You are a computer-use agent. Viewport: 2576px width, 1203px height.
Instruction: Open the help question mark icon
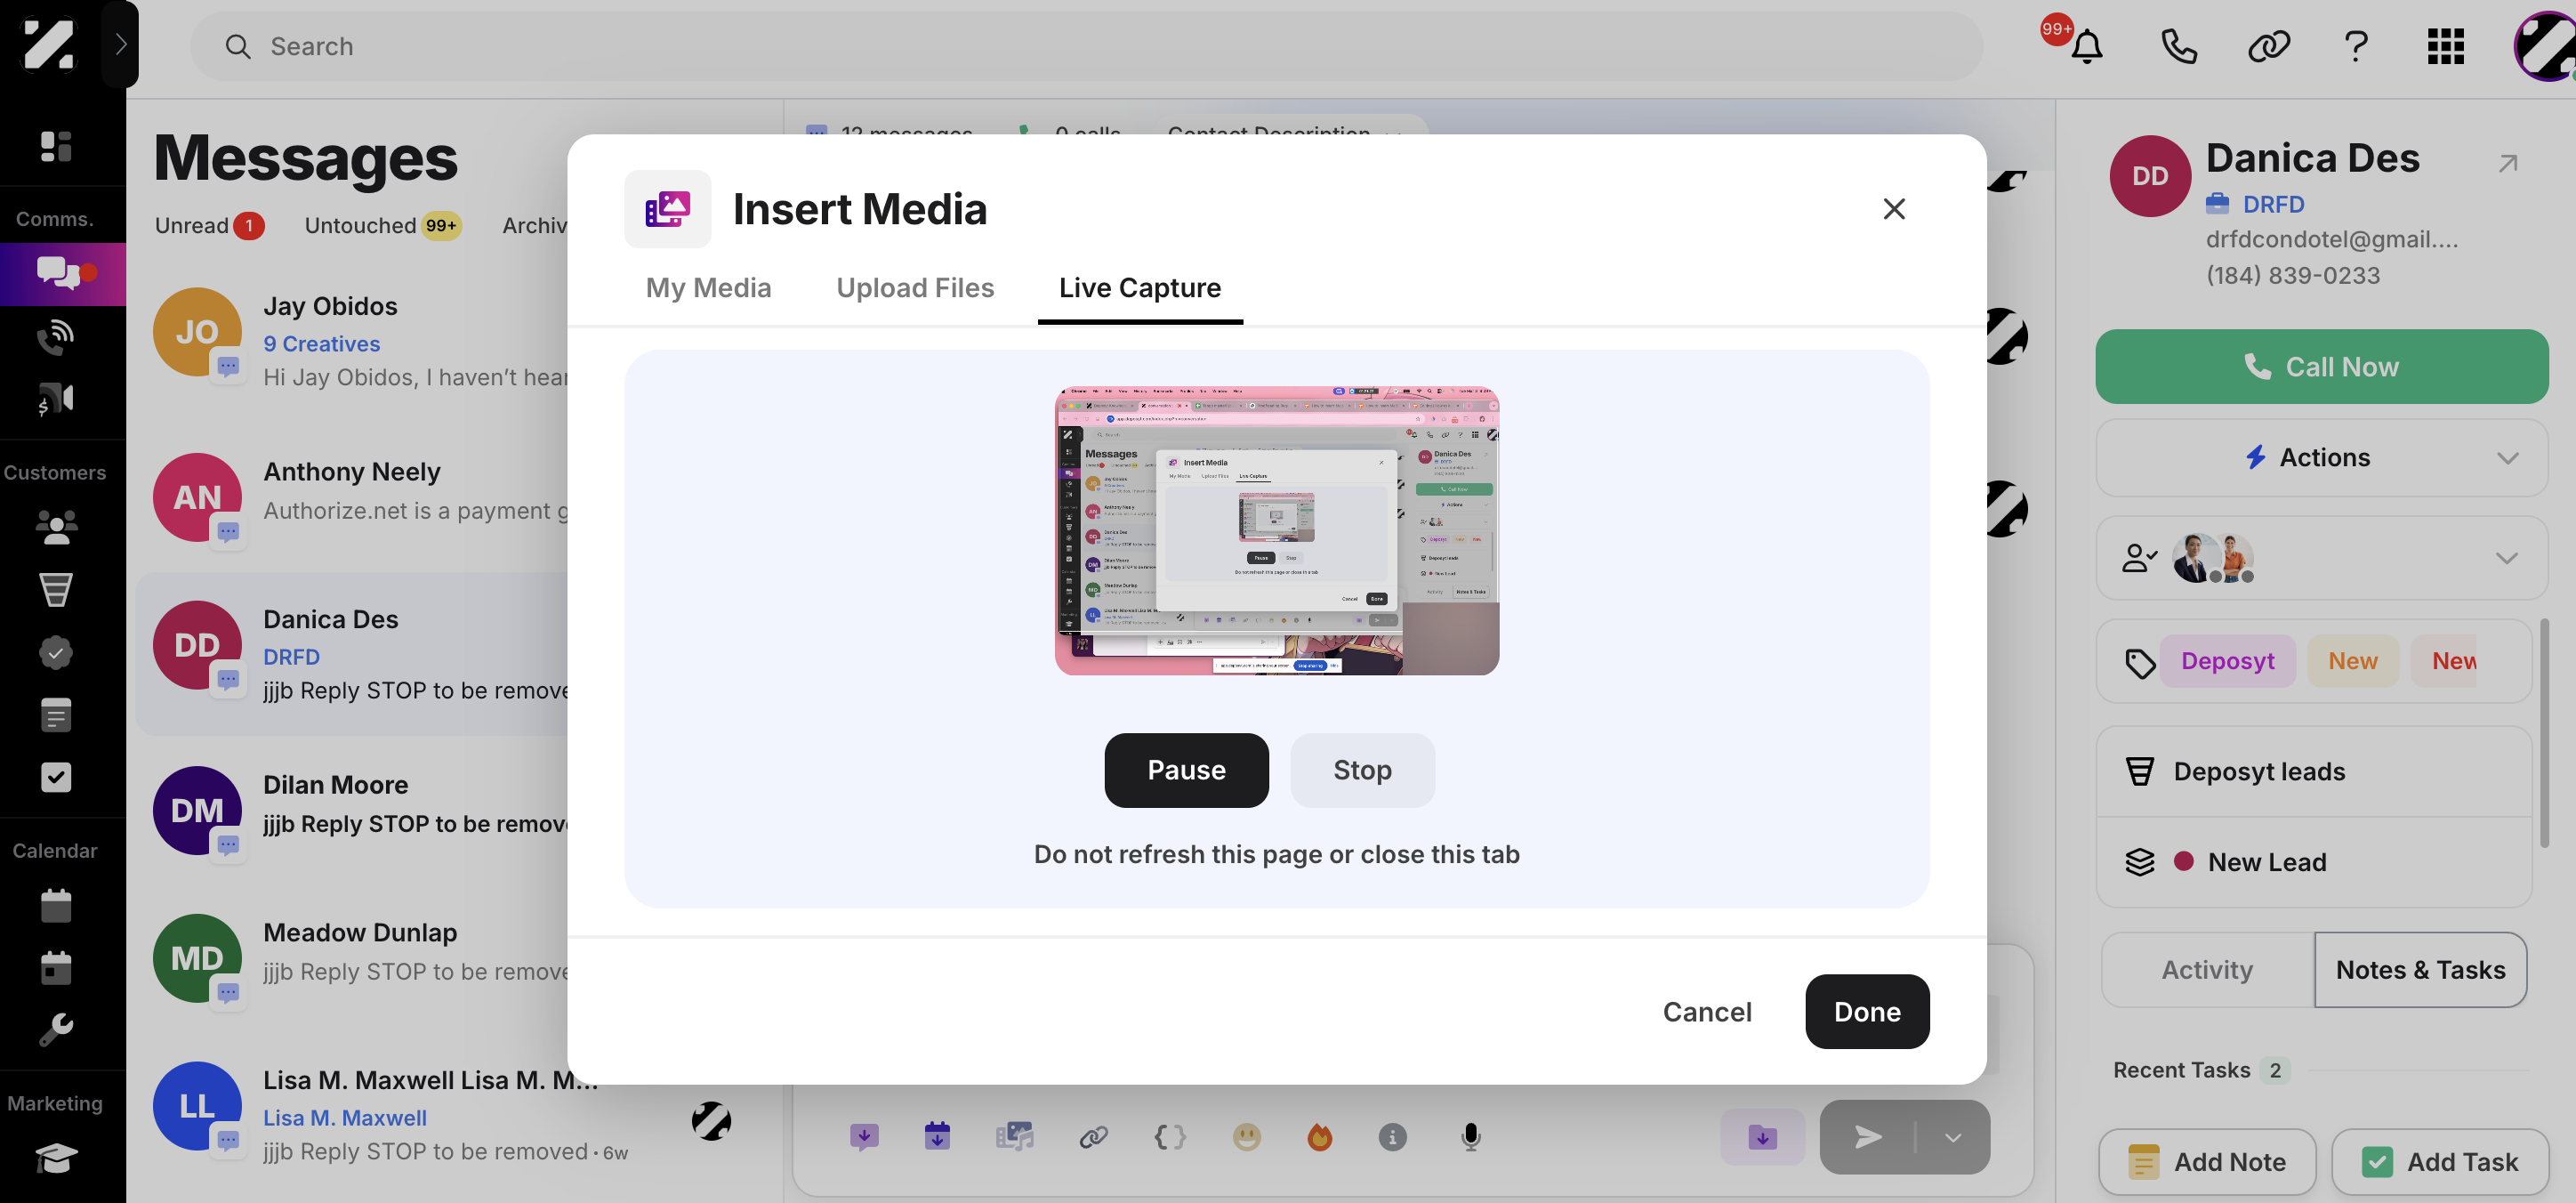tap(2356, 46)
